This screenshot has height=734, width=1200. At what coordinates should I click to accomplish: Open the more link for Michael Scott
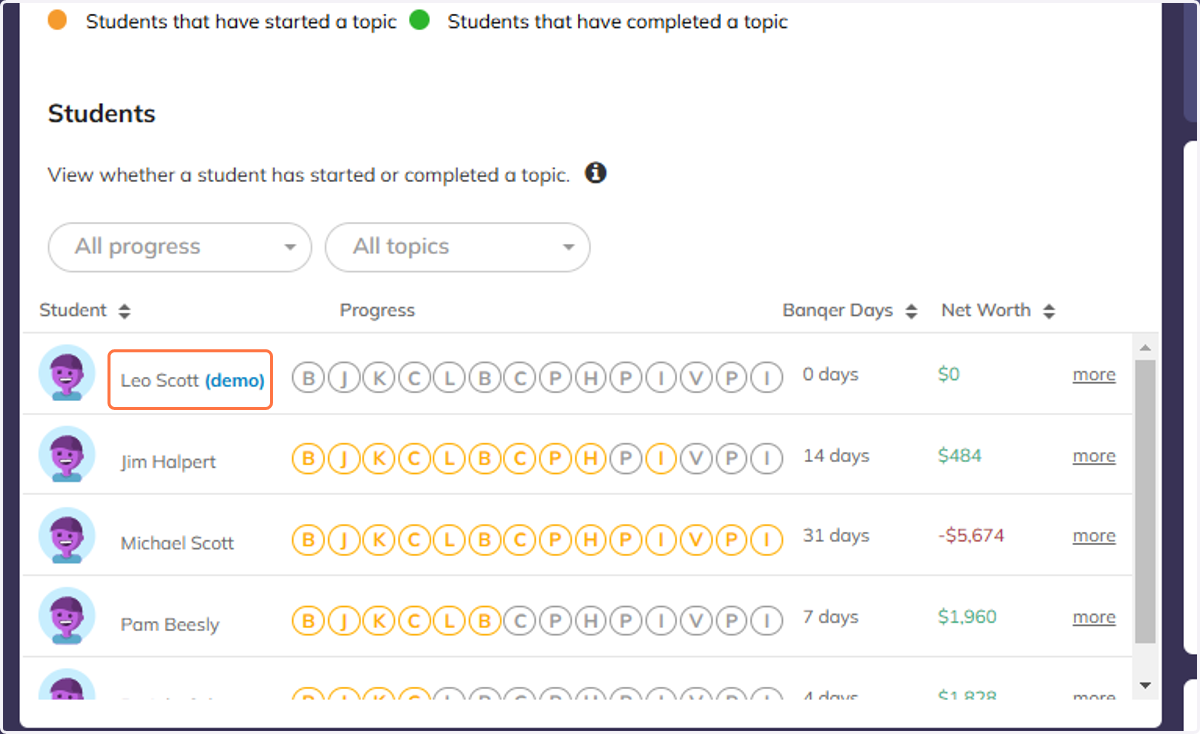point(1094,536)
